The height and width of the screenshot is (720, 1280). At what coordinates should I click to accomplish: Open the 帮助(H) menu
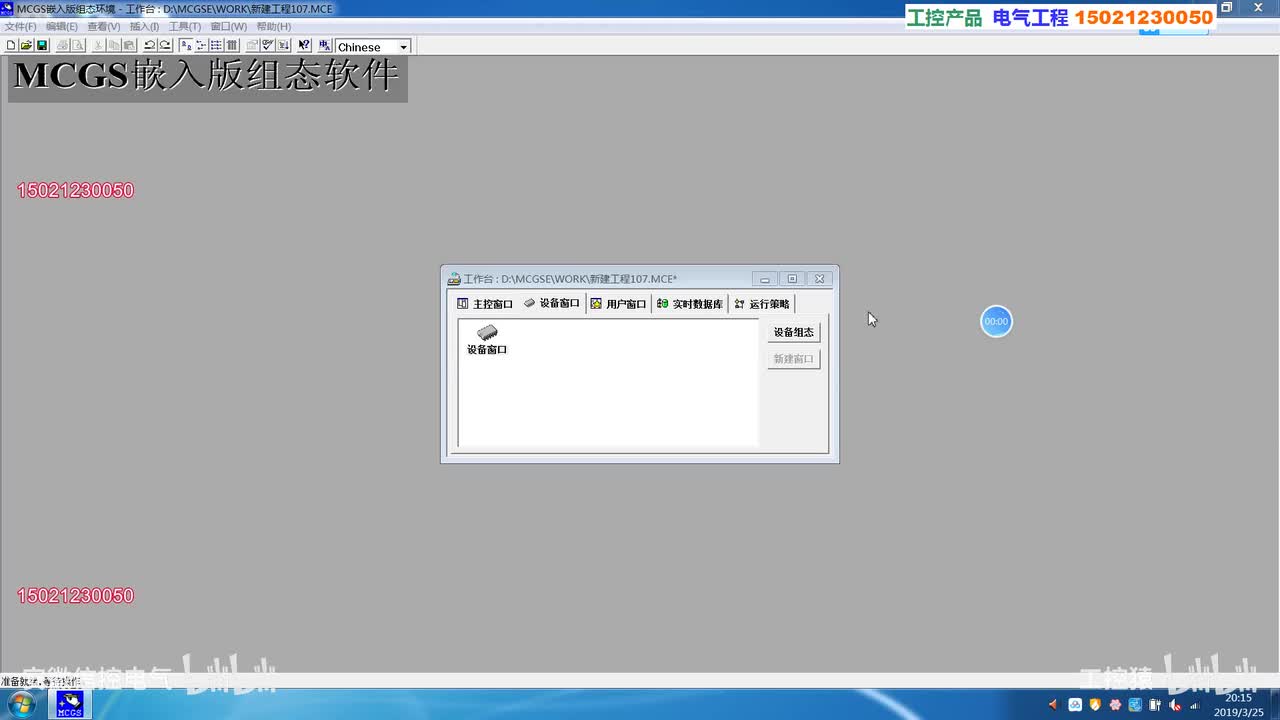(274, 26)
